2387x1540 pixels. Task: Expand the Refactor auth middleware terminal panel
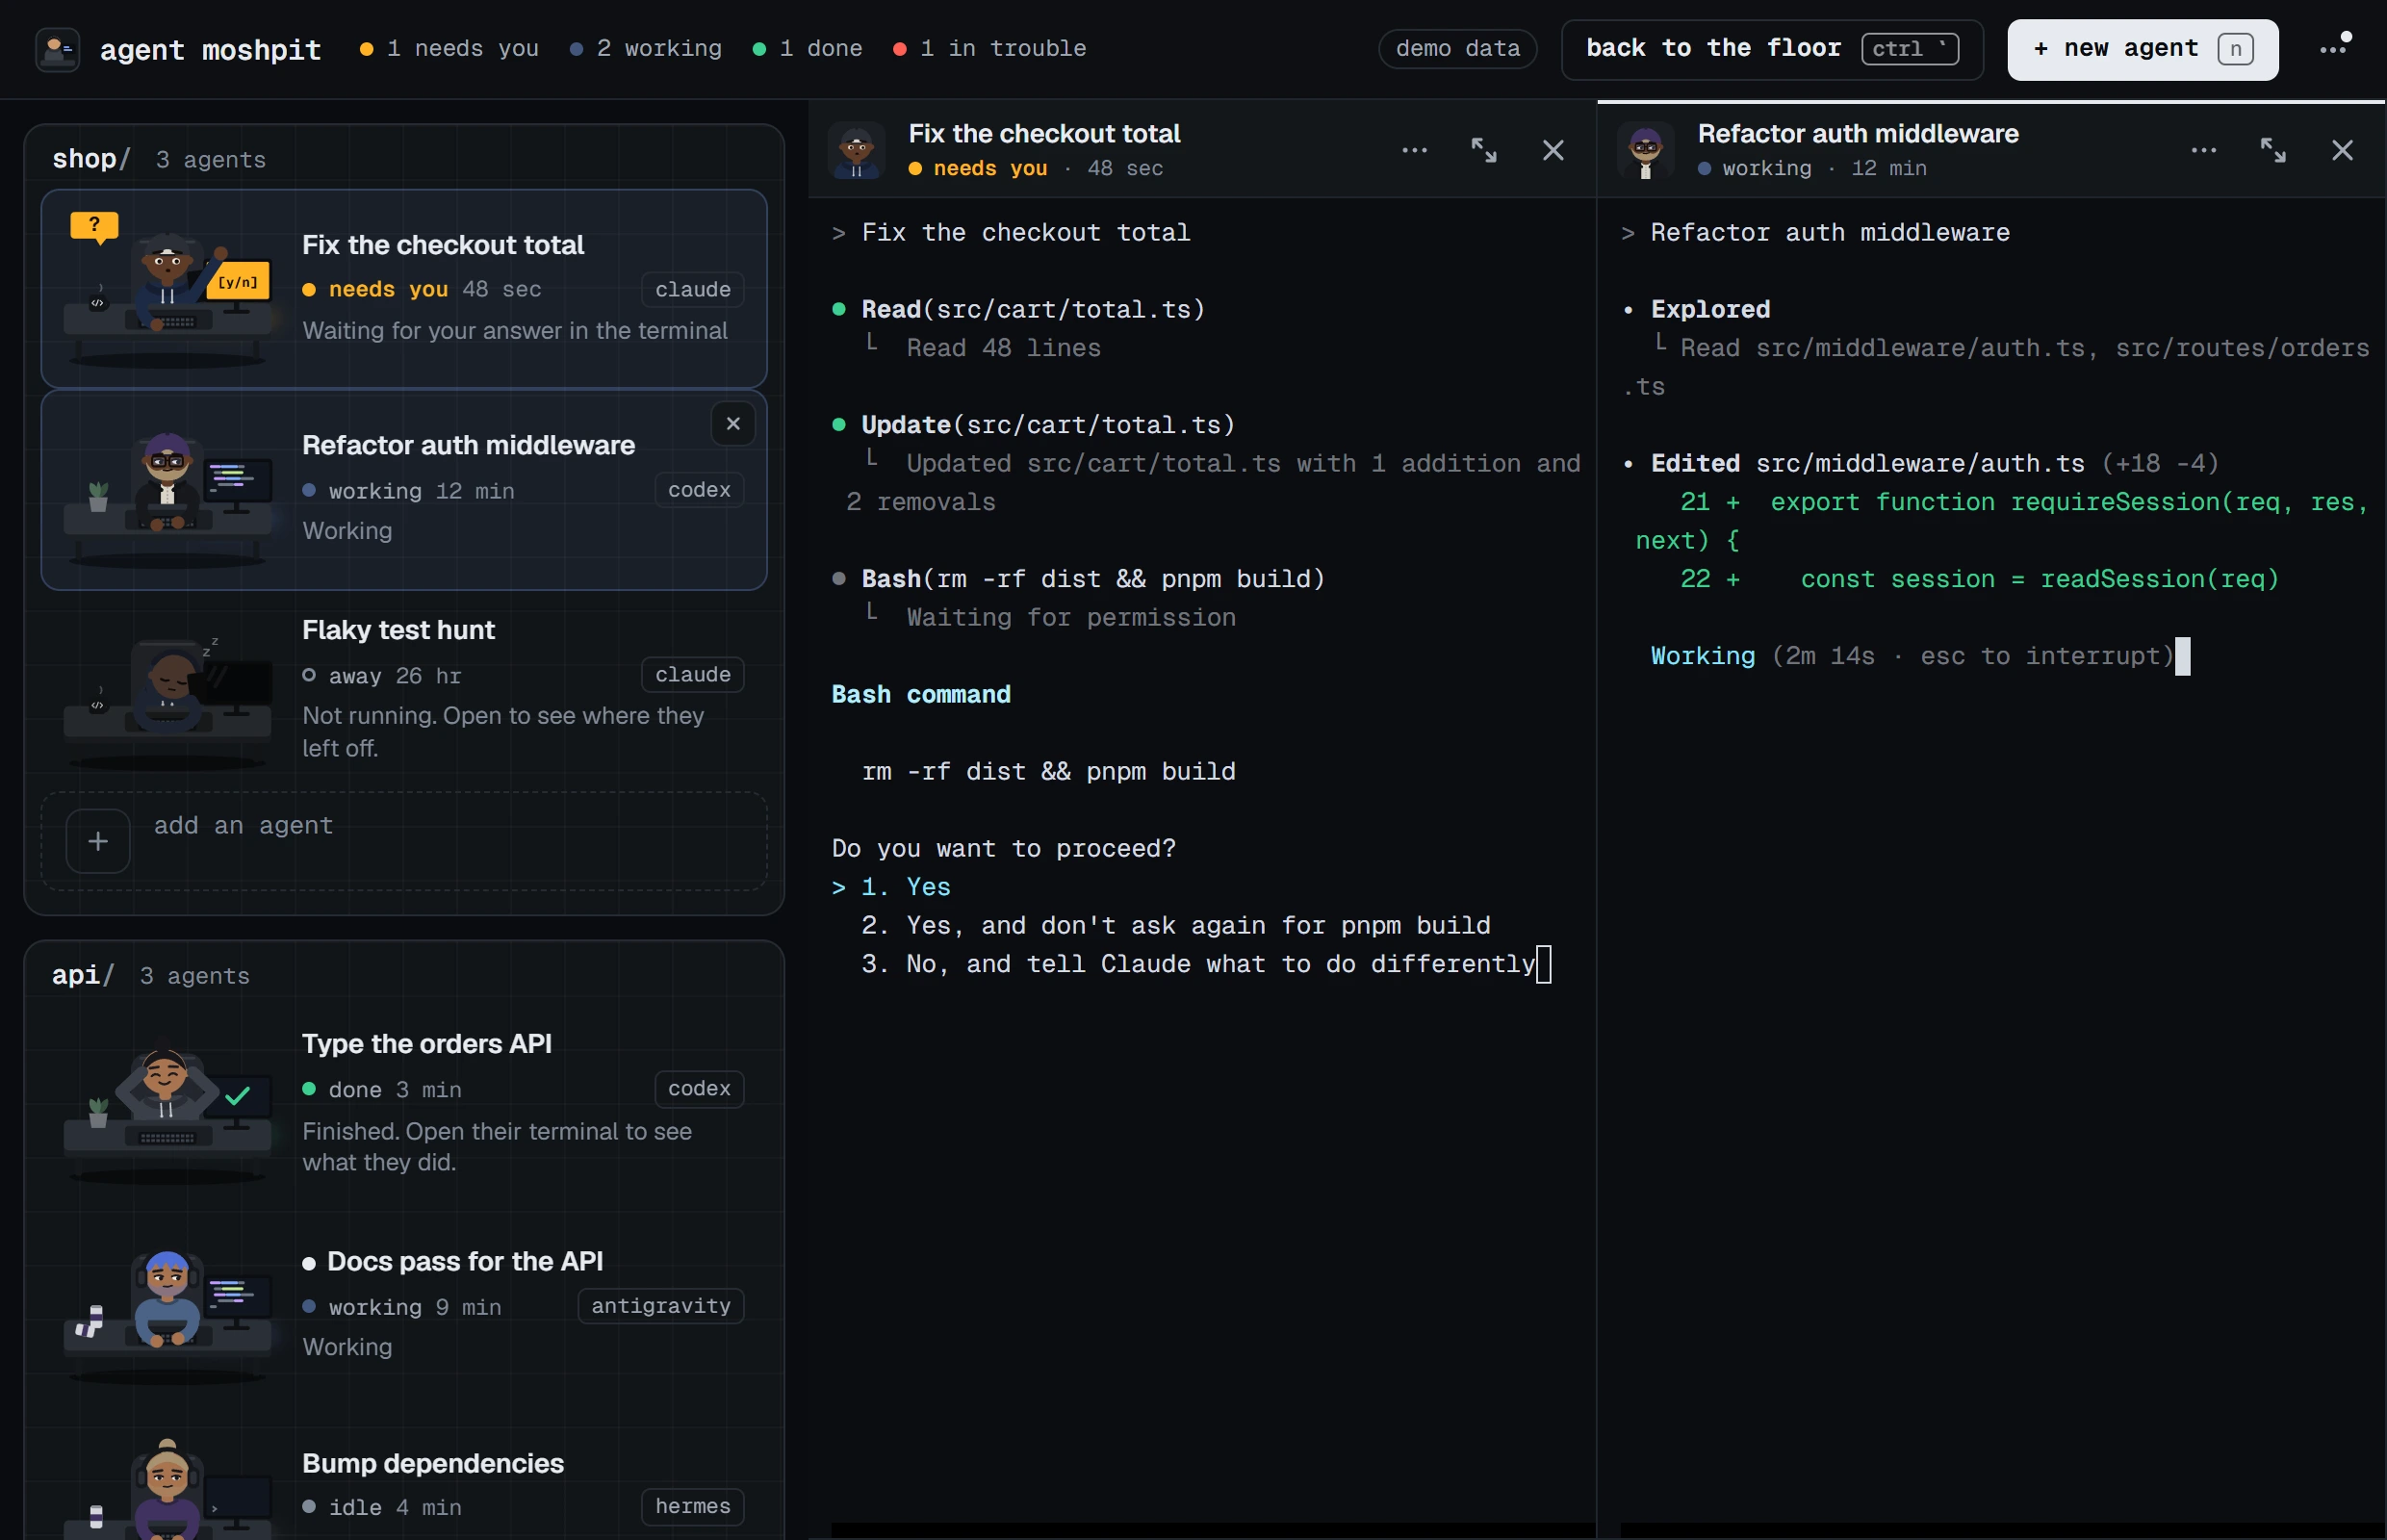tap(2273, 150)
